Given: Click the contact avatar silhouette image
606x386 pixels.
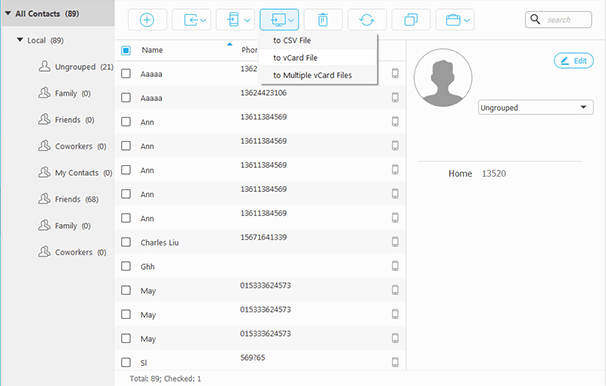Looking at the screenshot, I should tap(443, 78).
